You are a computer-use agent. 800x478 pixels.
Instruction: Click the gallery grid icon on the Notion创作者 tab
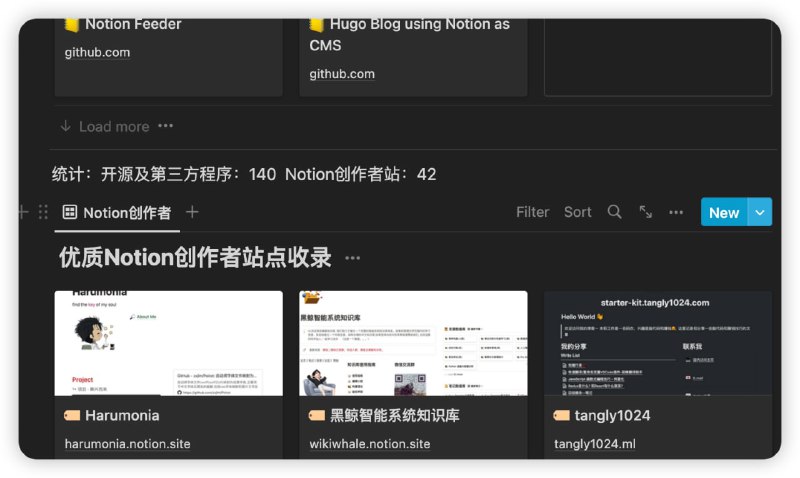point(69,212)
